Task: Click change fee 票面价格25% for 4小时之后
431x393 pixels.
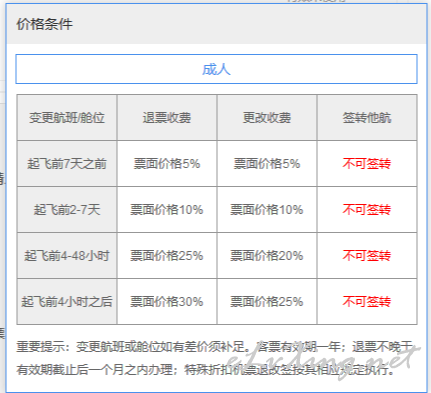Action: [267, 302]
